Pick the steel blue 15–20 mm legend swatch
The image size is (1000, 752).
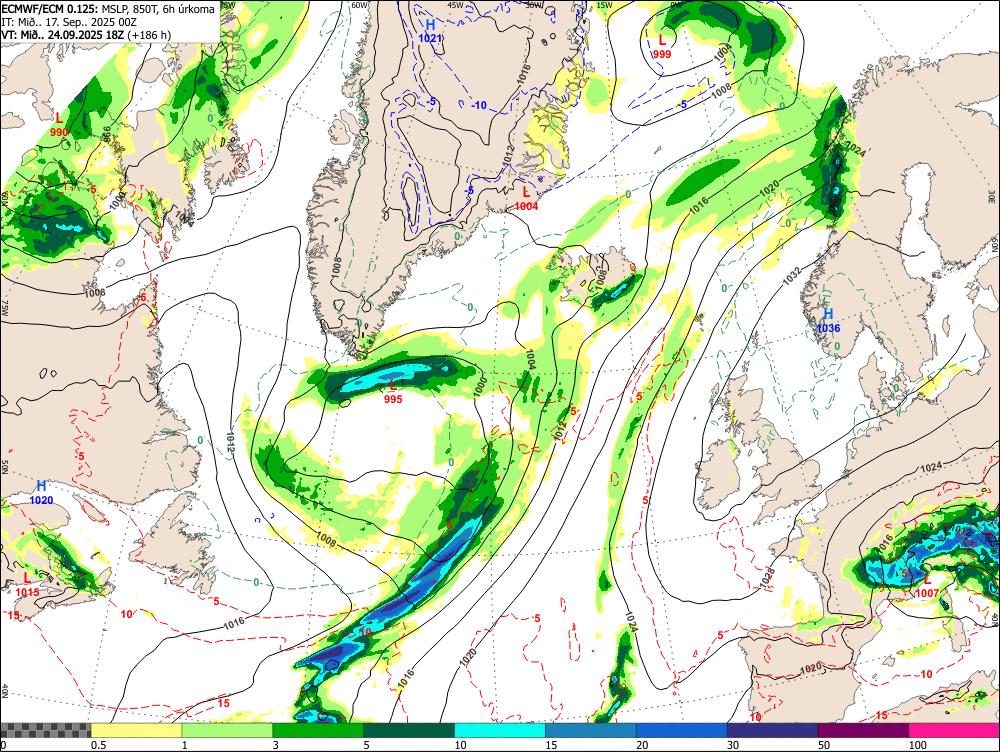point(591,730)
